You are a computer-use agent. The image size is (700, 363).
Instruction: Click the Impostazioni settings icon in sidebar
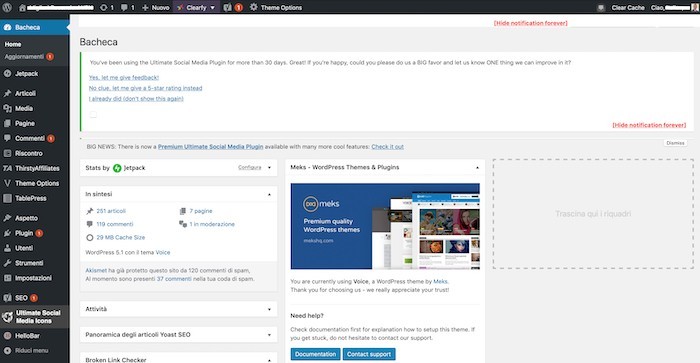(8, 278)
